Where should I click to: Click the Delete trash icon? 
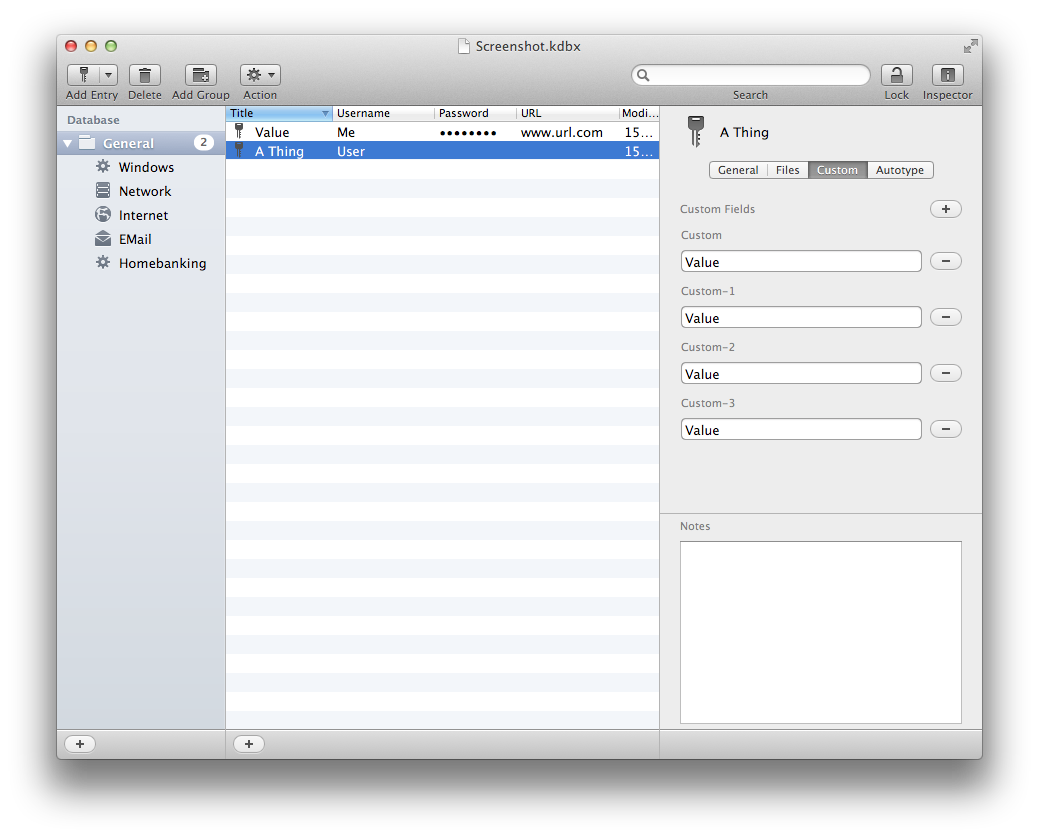pos(145,75)
